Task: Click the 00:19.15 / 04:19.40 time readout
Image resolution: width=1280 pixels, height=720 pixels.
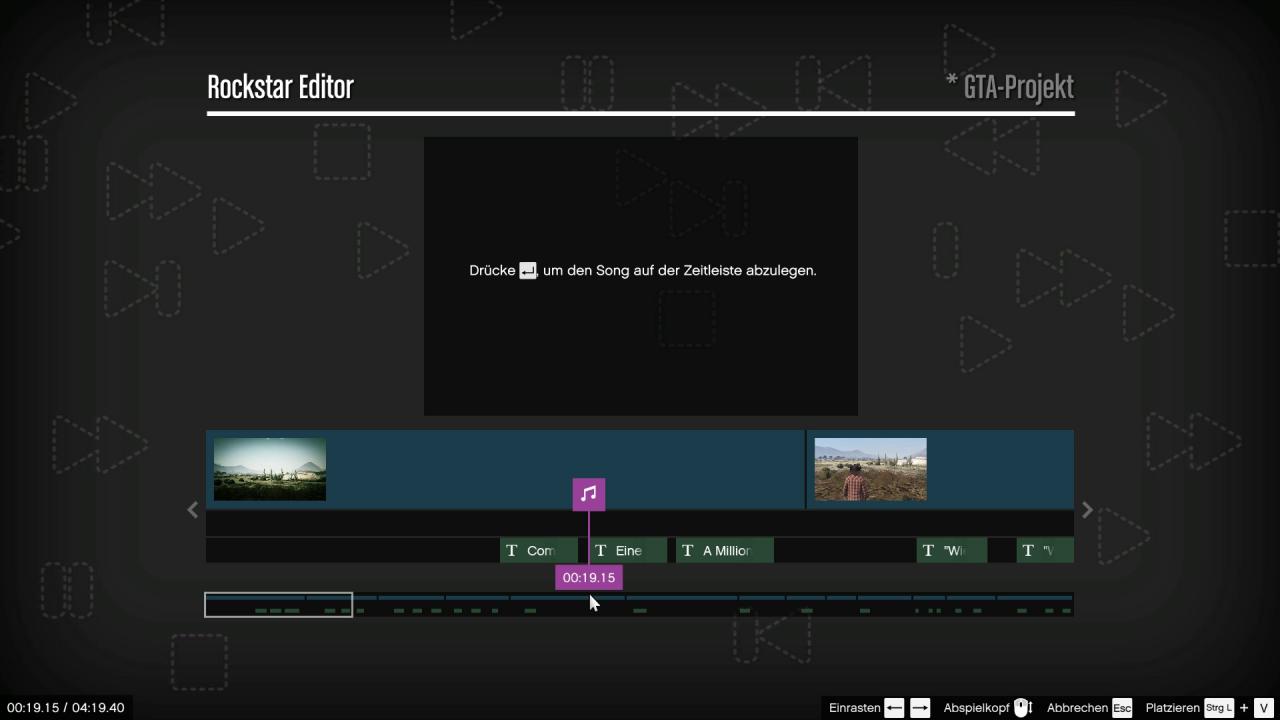Action: (66, 708)
